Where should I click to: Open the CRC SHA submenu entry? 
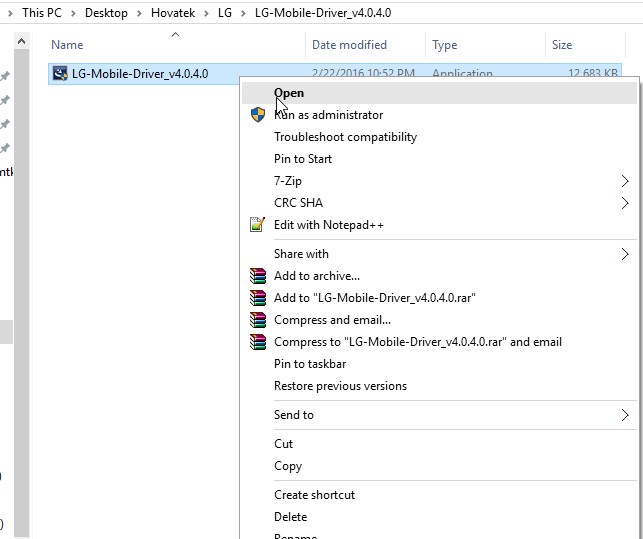(439, 203)
